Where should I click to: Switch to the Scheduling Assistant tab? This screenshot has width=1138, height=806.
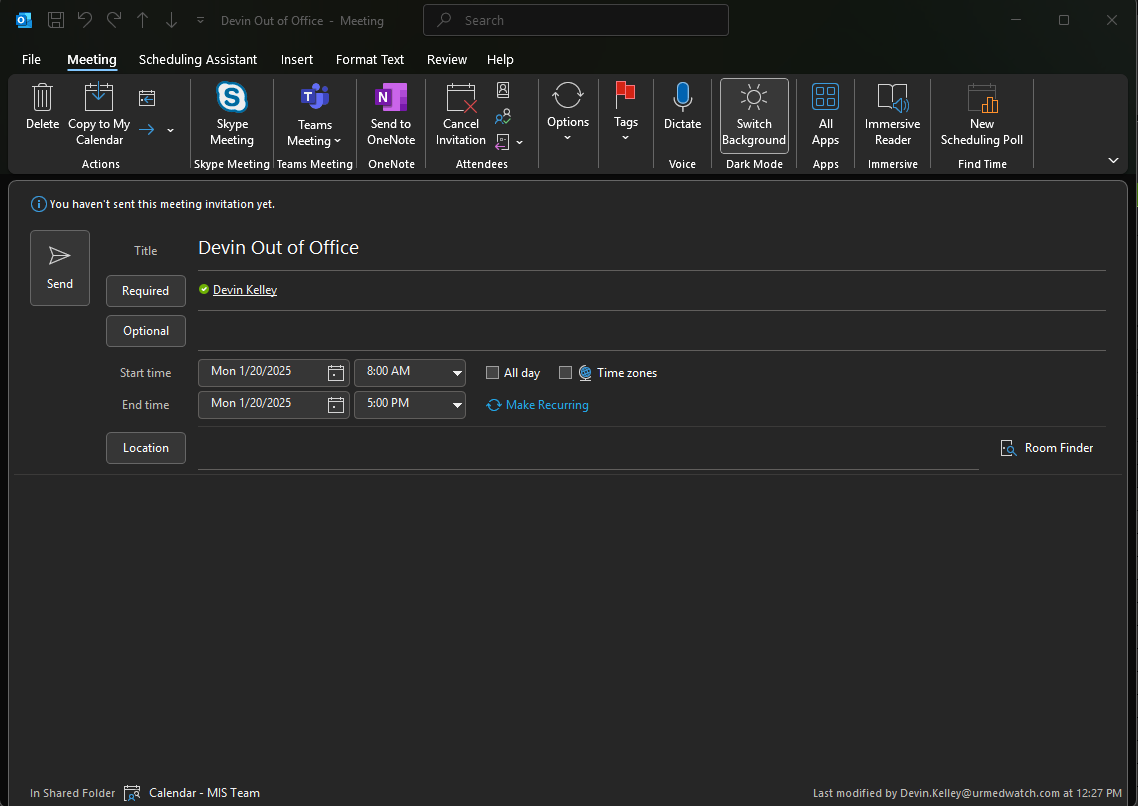(x=198, y=60)
